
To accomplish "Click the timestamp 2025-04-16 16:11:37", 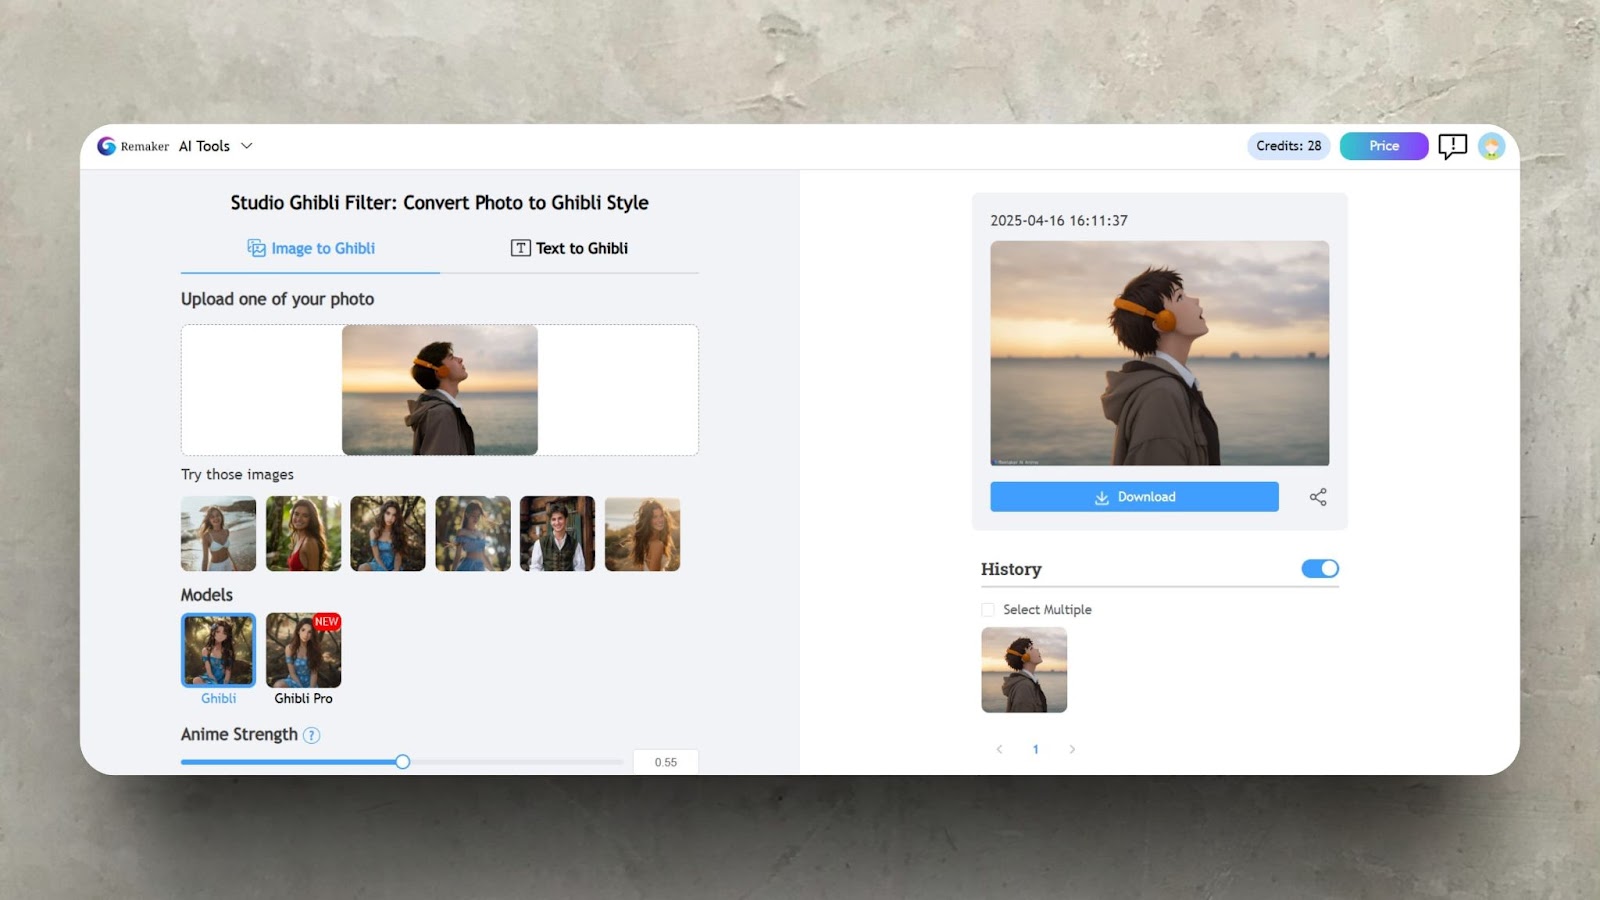I will [x=1059, y=221].
